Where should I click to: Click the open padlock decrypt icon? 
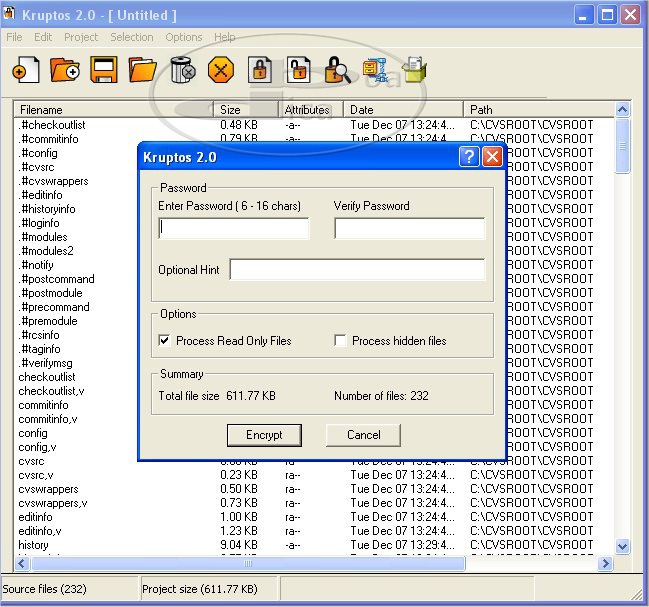tap(298, 70)
